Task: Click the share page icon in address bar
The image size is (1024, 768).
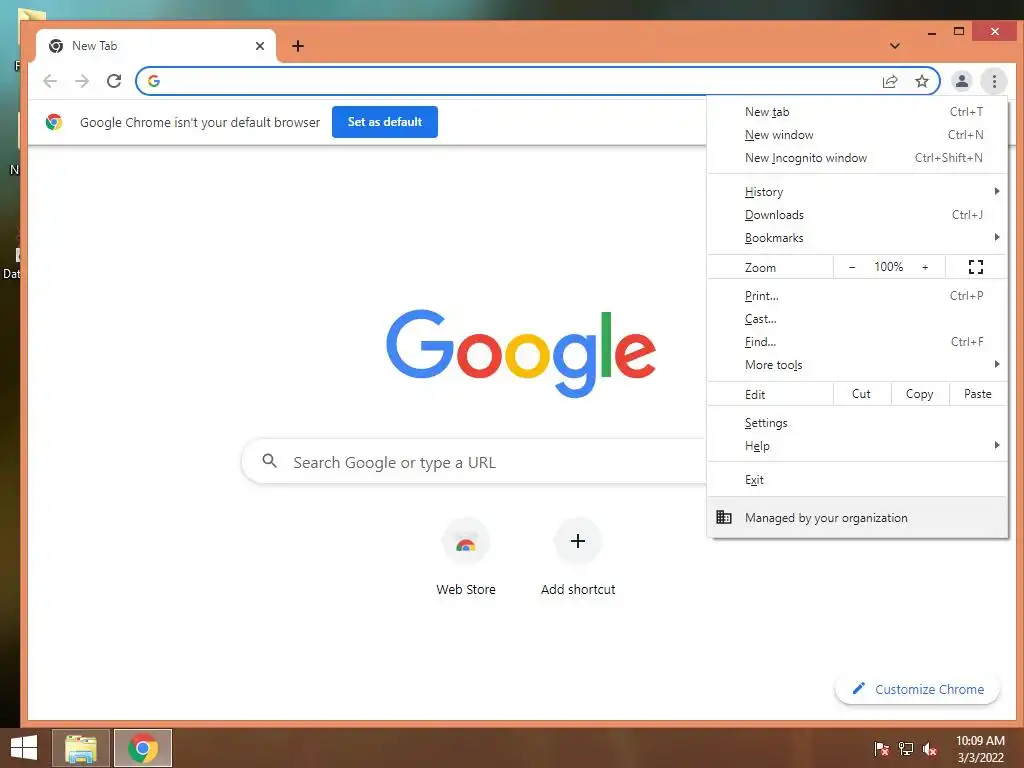Action: tap(889, 82)
